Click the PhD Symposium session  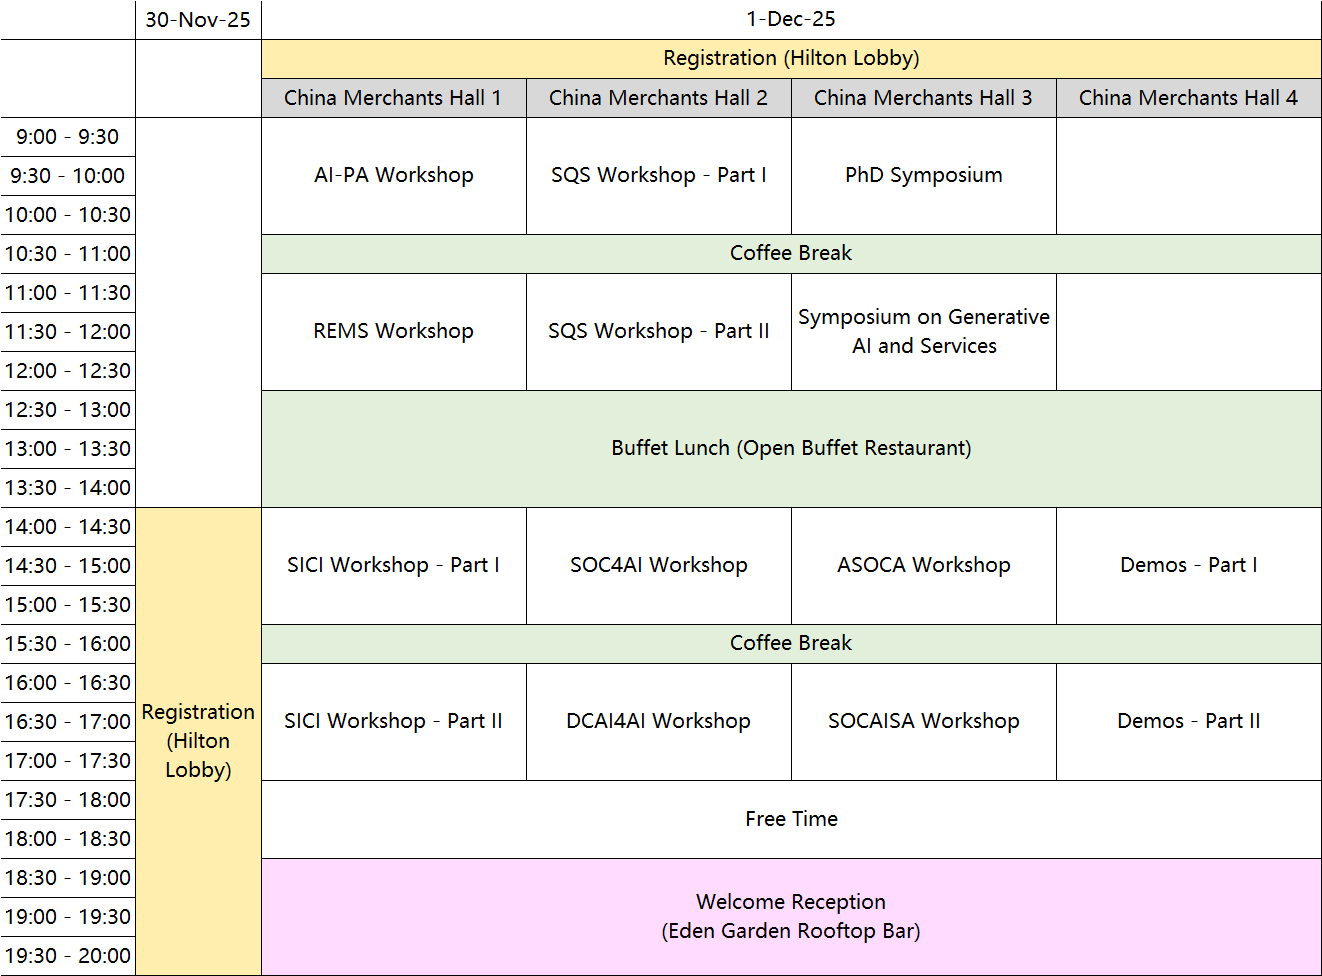coord(923,175)
